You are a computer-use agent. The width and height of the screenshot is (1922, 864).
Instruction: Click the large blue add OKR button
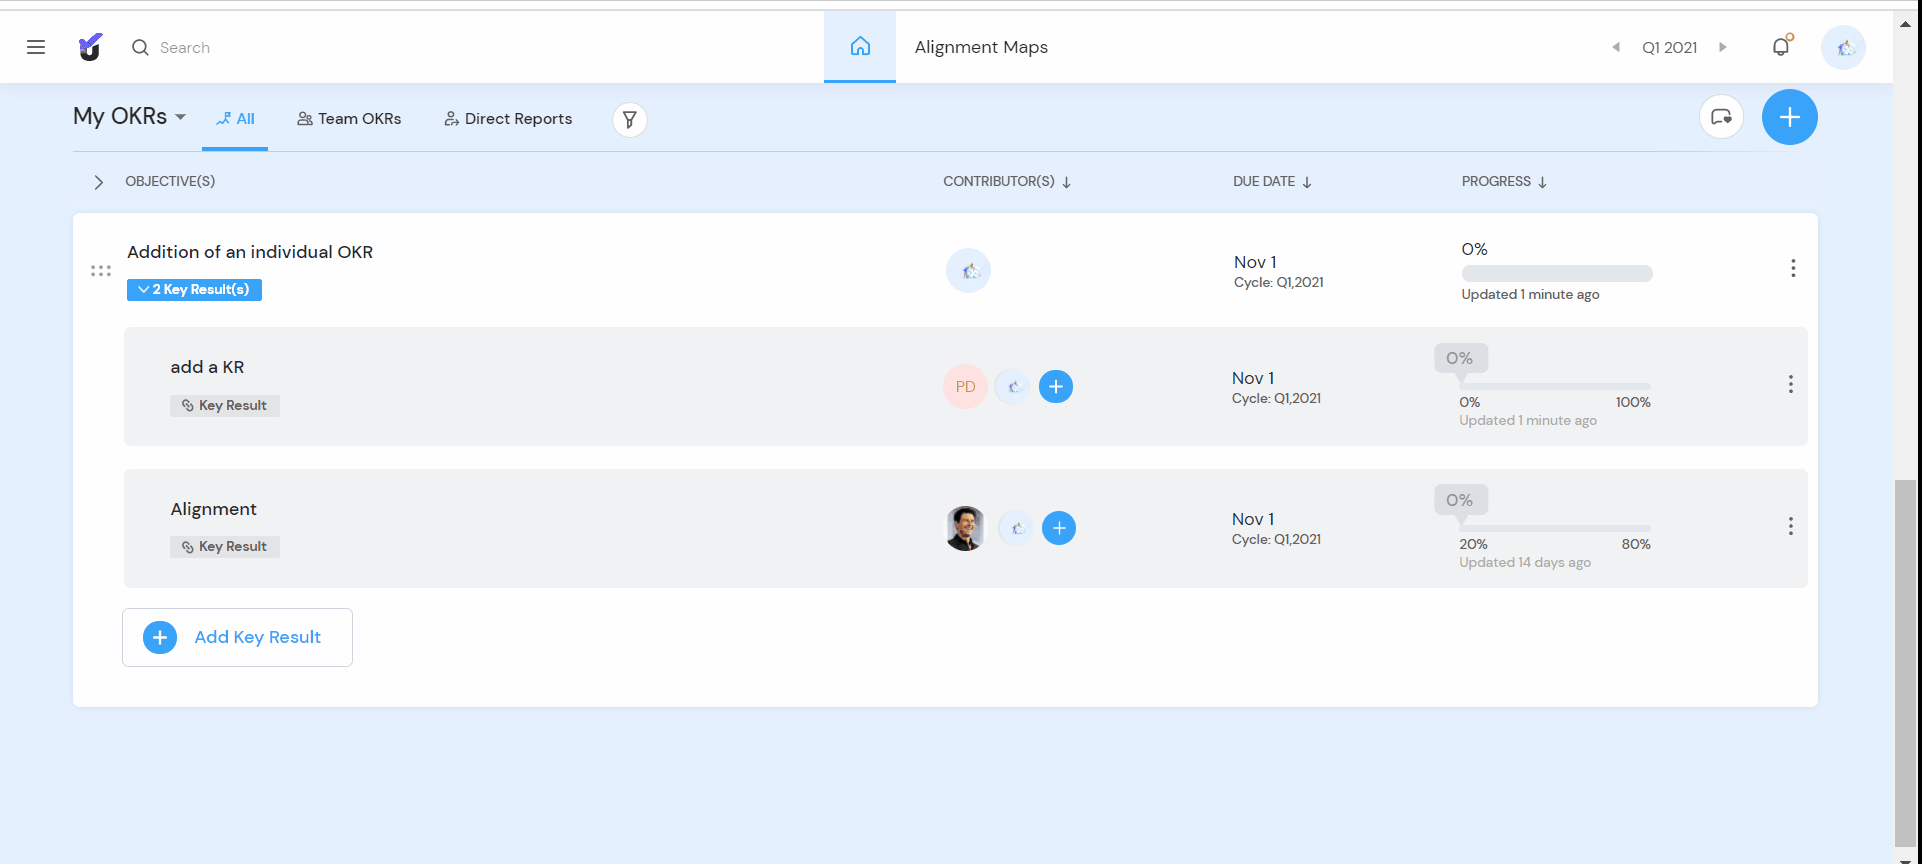point(1790,117)
